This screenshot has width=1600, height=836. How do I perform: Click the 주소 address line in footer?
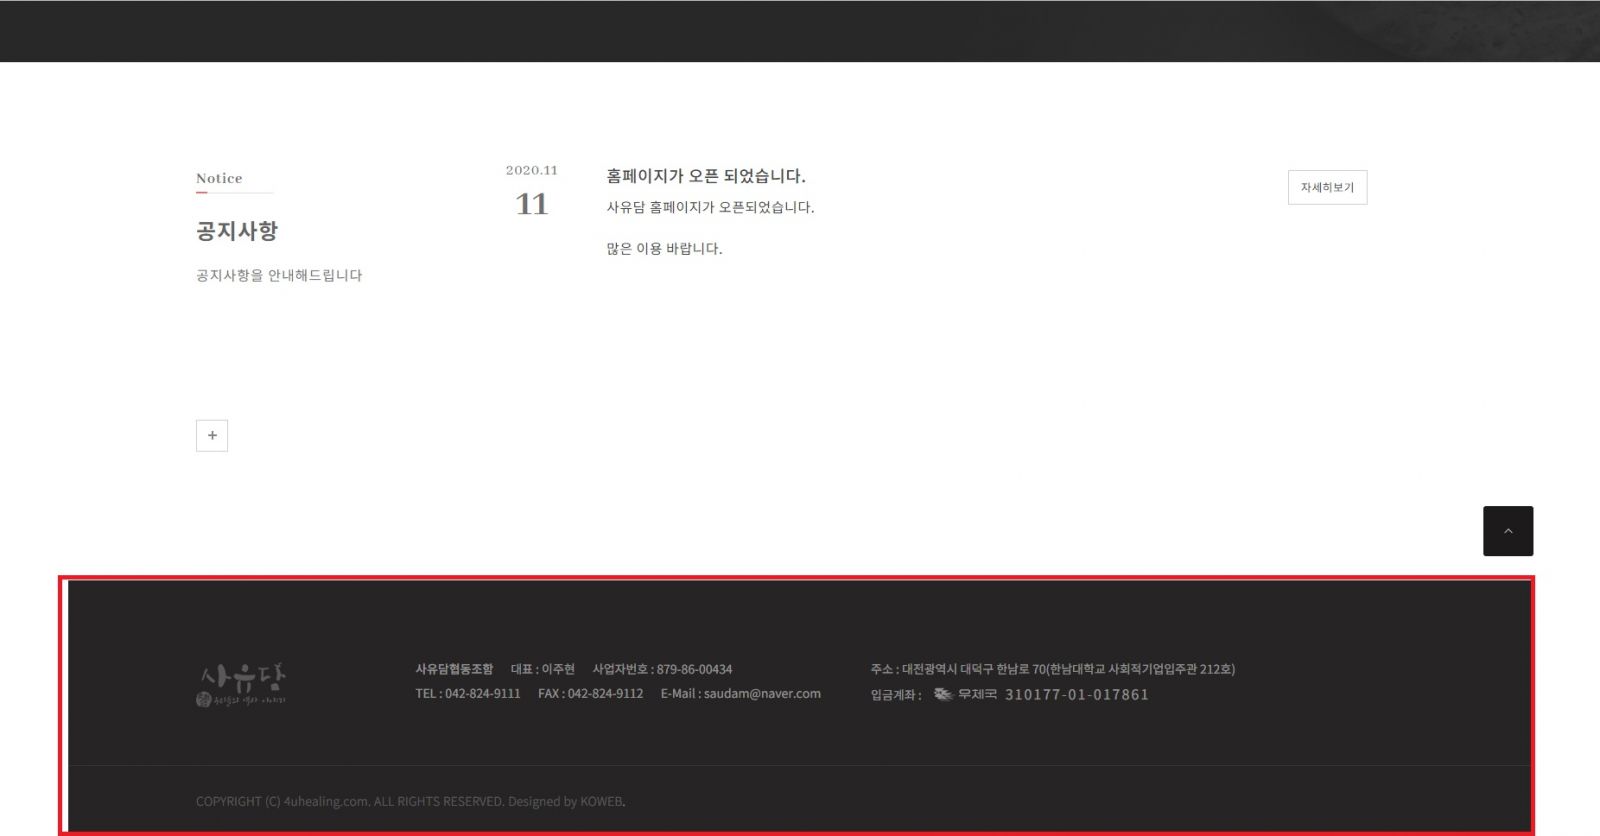click(x=1052, y=669)
